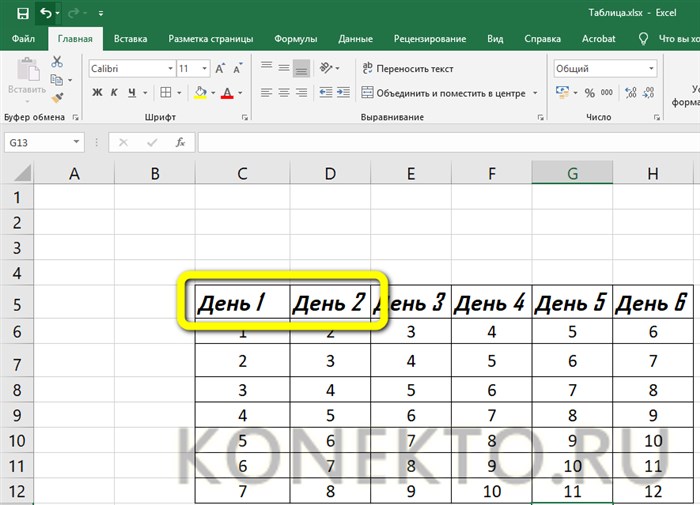Decrease font size with the small A
The image size is (700, 505).
pos(238,68)
